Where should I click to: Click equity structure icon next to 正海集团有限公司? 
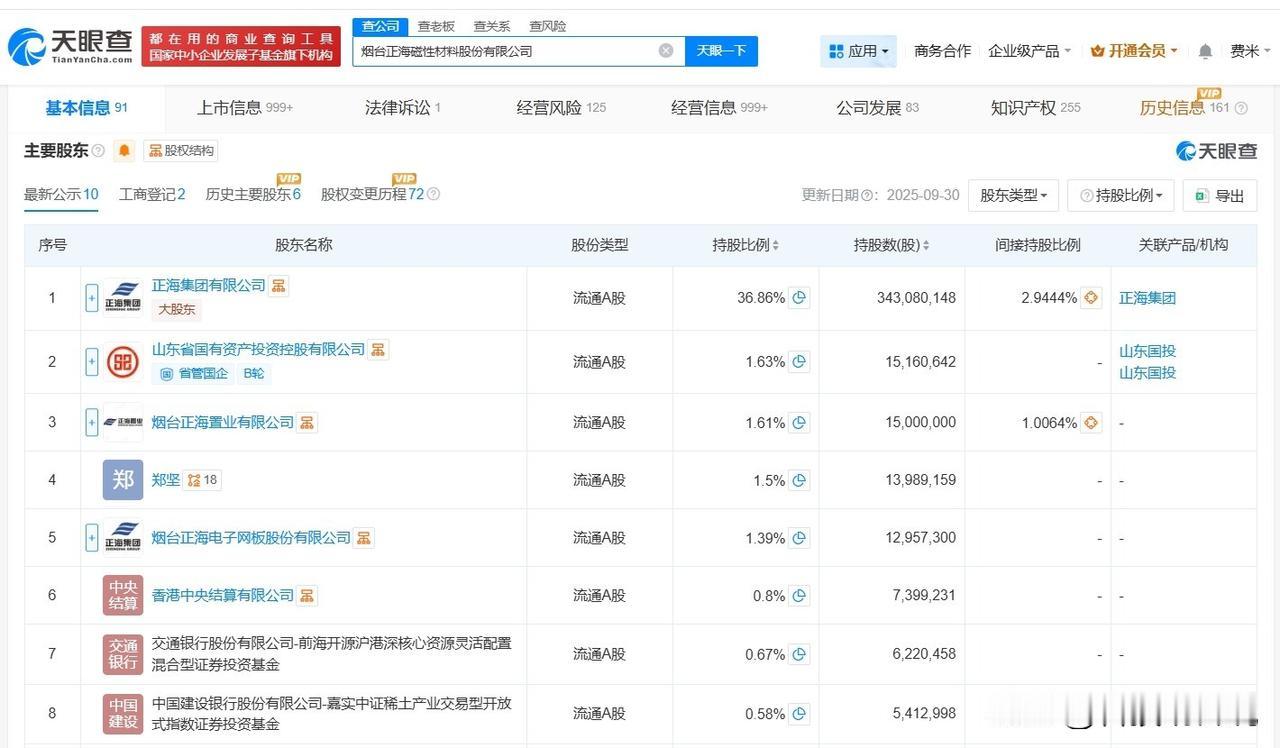point(279,286)
